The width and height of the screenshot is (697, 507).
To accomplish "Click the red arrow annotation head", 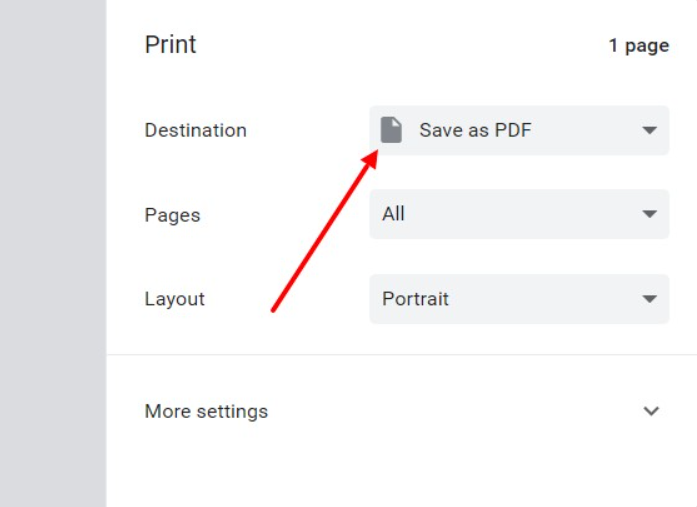I will coord(371,160).
